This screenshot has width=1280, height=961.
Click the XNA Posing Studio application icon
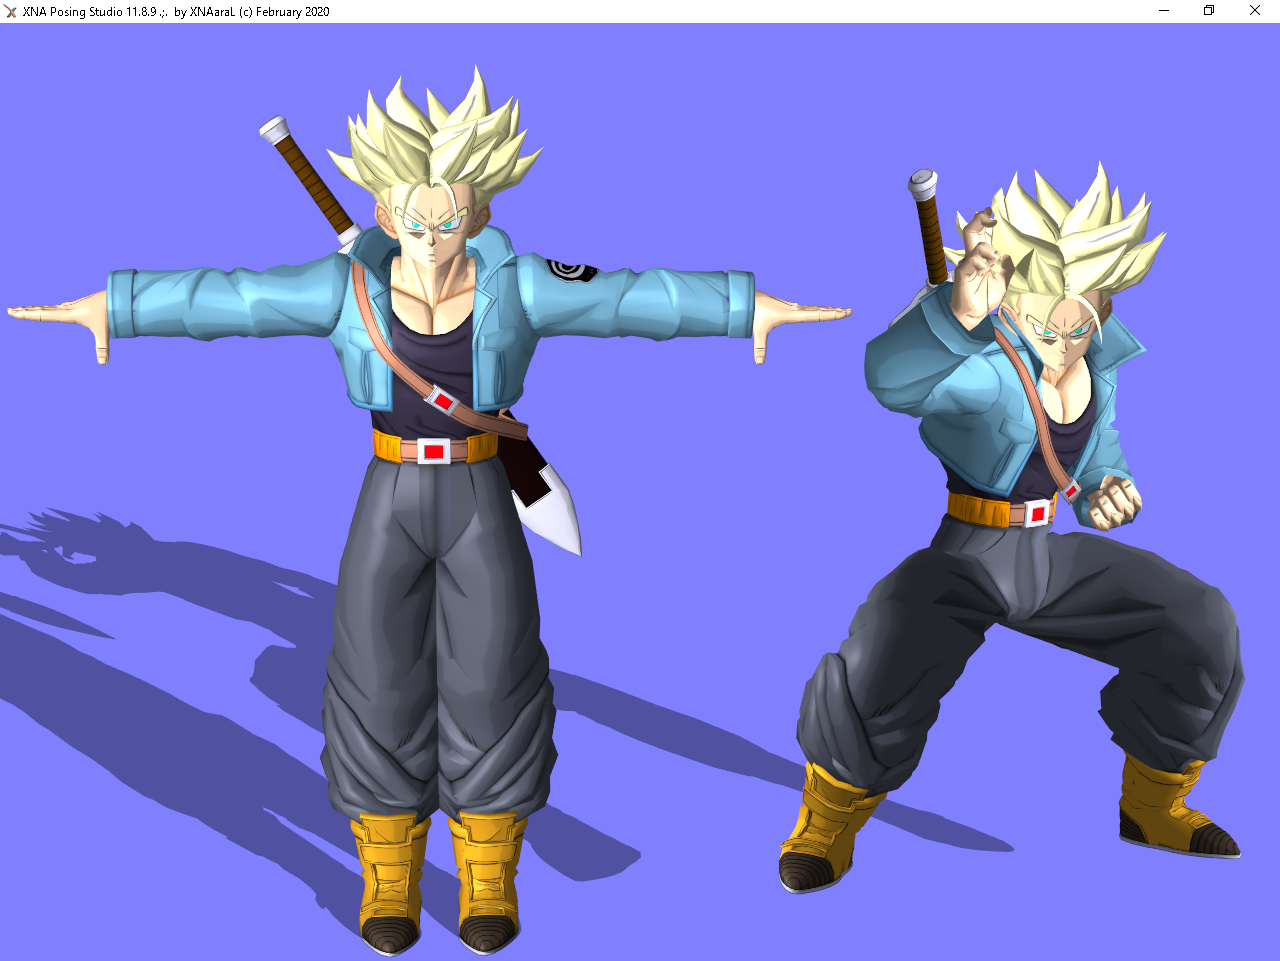[10, 11]
